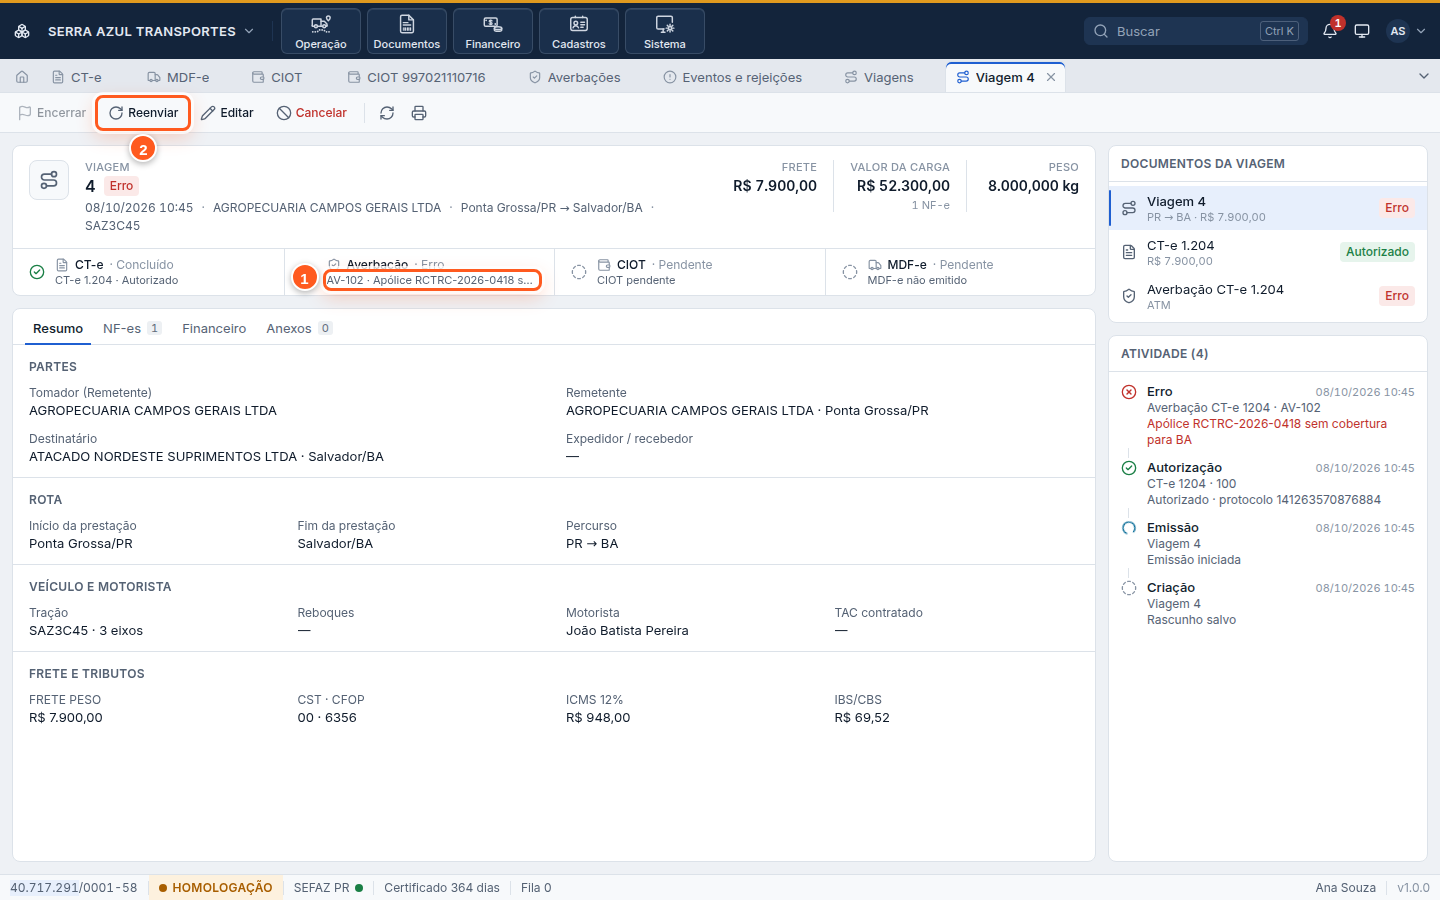Switch to the Averbações tab
1440x900 pixels.
coord(575,77)
